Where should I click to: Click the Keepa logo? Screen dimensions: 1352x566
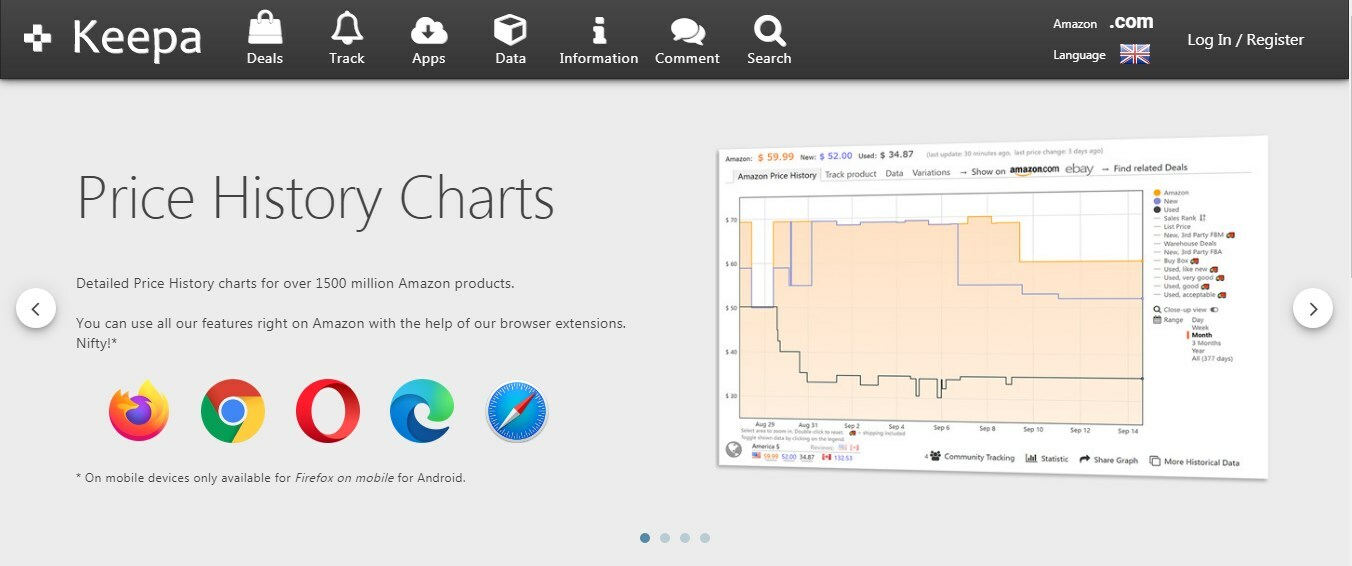click(x=112, y=39)
